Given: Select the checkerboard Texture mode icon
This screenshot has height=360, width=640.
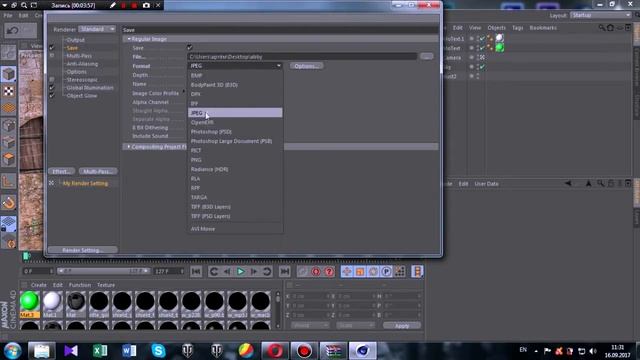Looking at the screenshot, I should (x=9, y=91).
